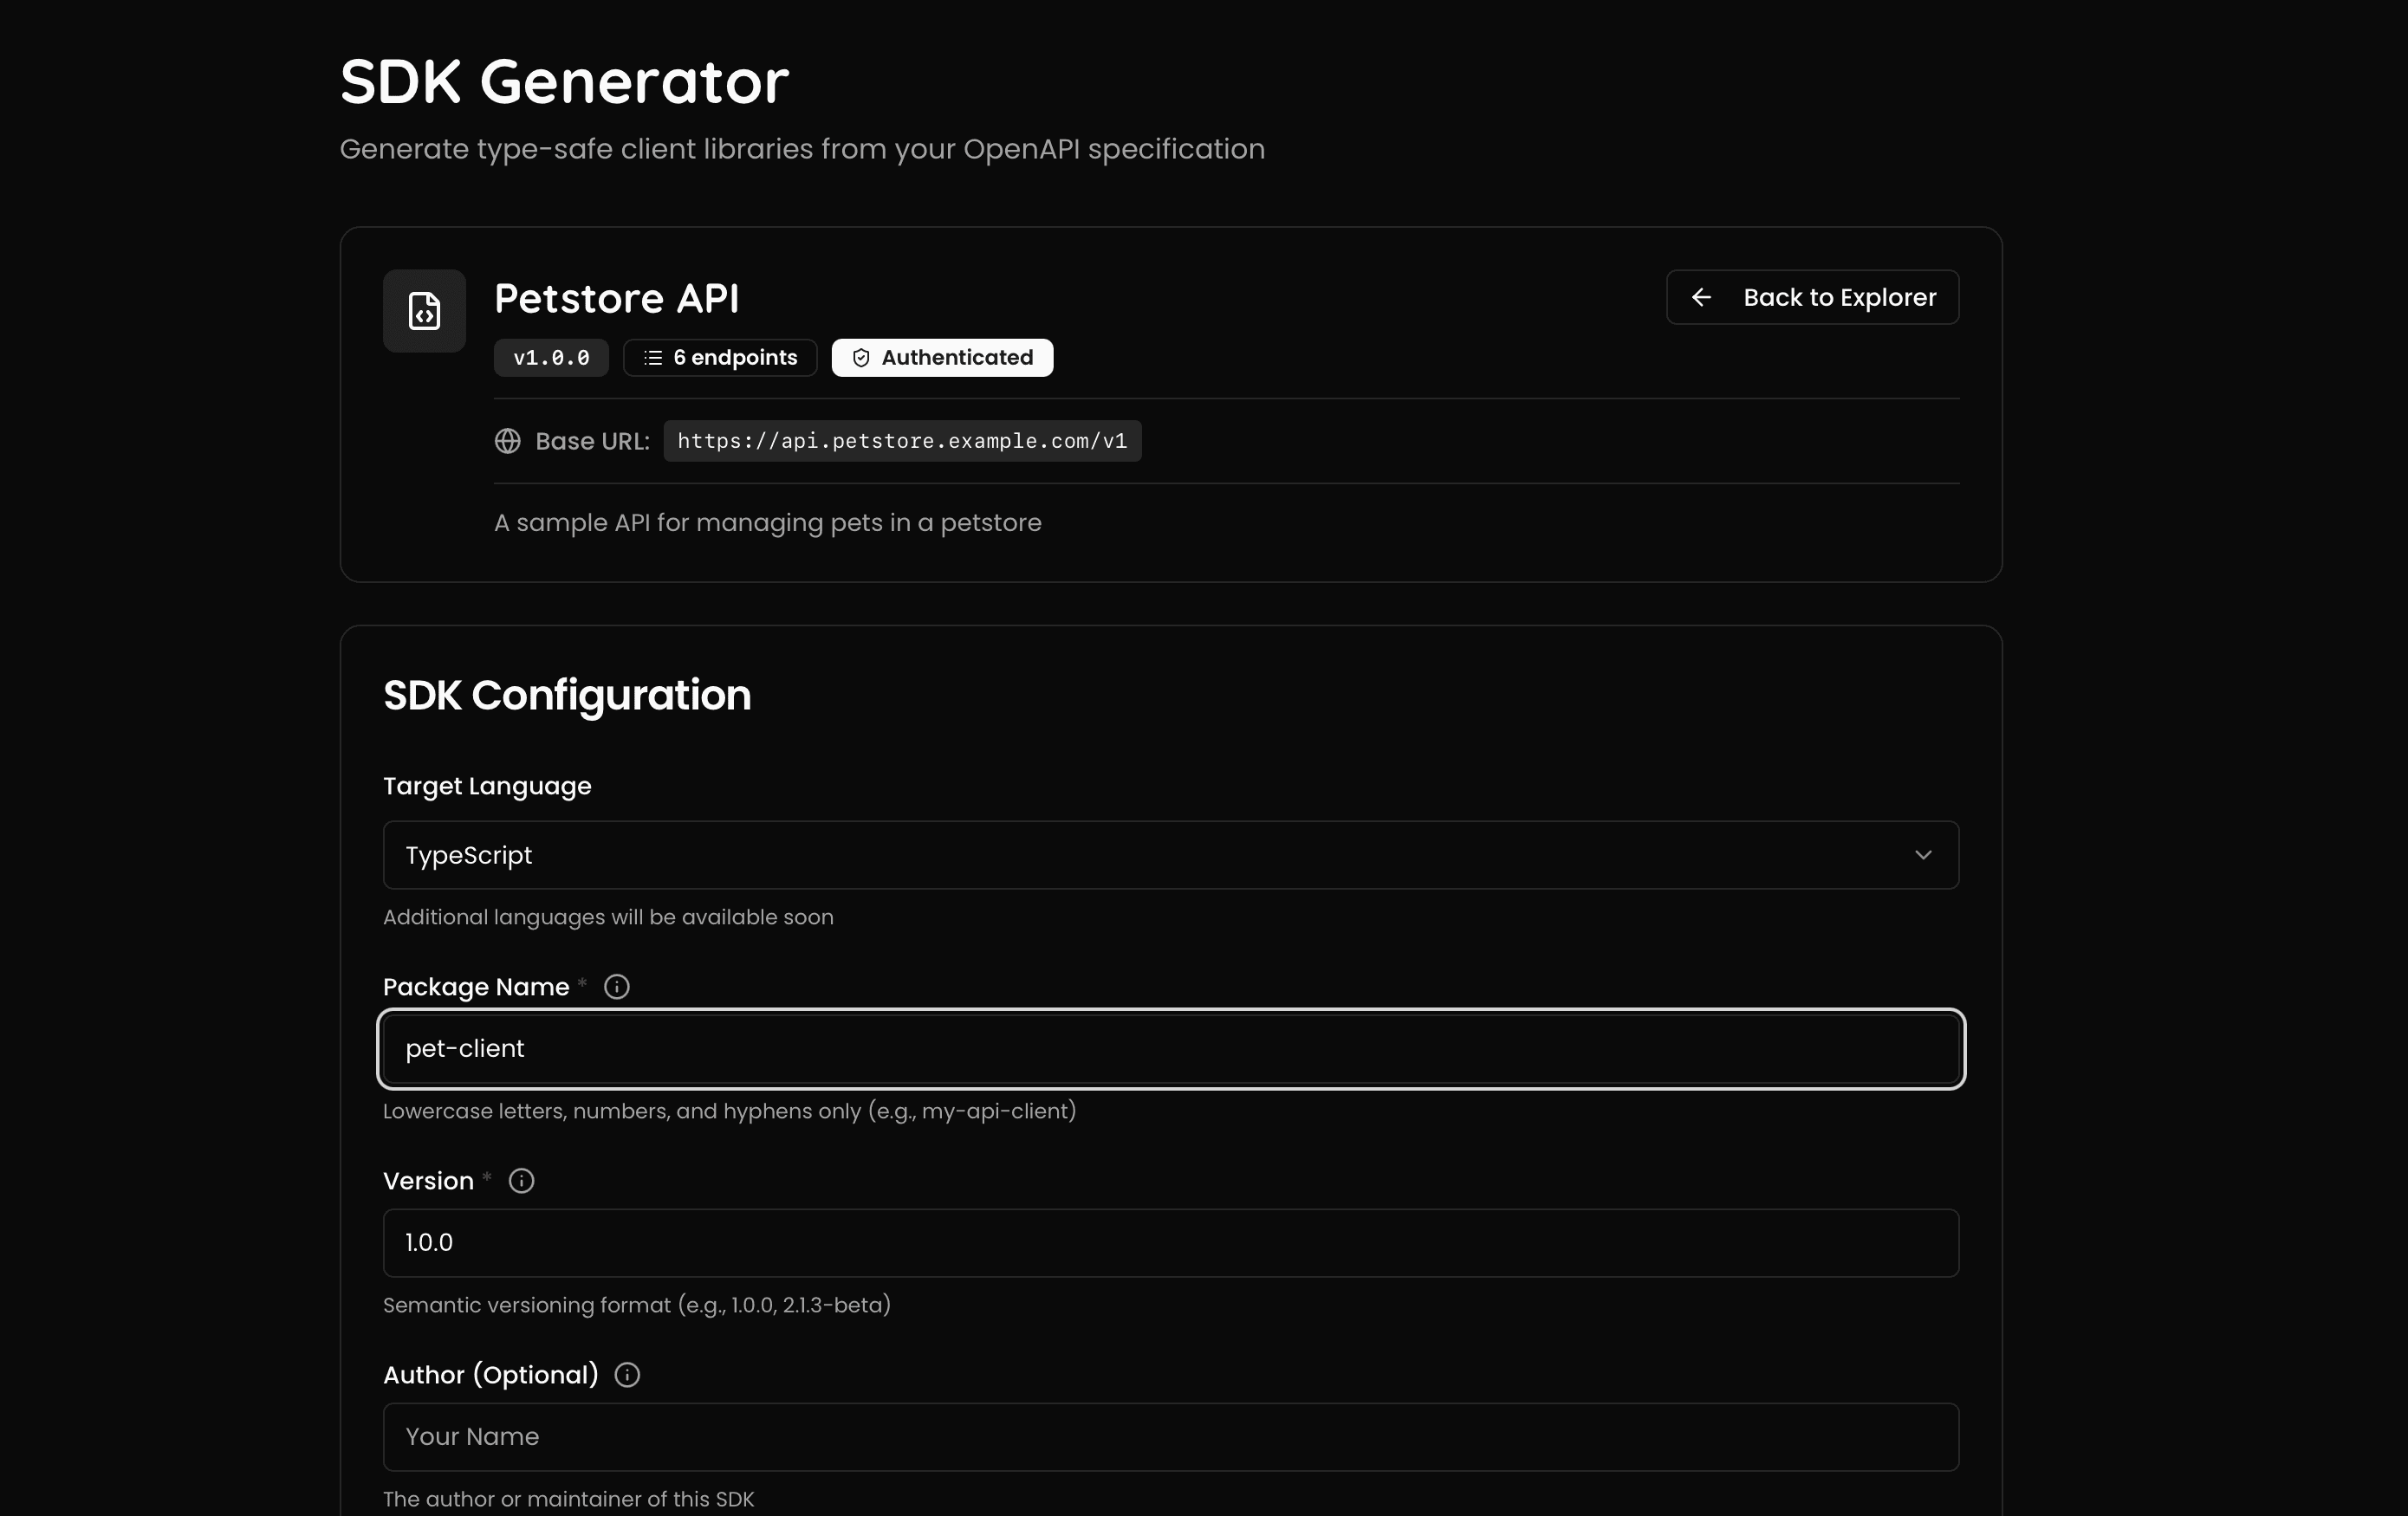Select the v1.0.0 version badge
The height and width of the screenshot is (1516, 2408).
(551, 358)
